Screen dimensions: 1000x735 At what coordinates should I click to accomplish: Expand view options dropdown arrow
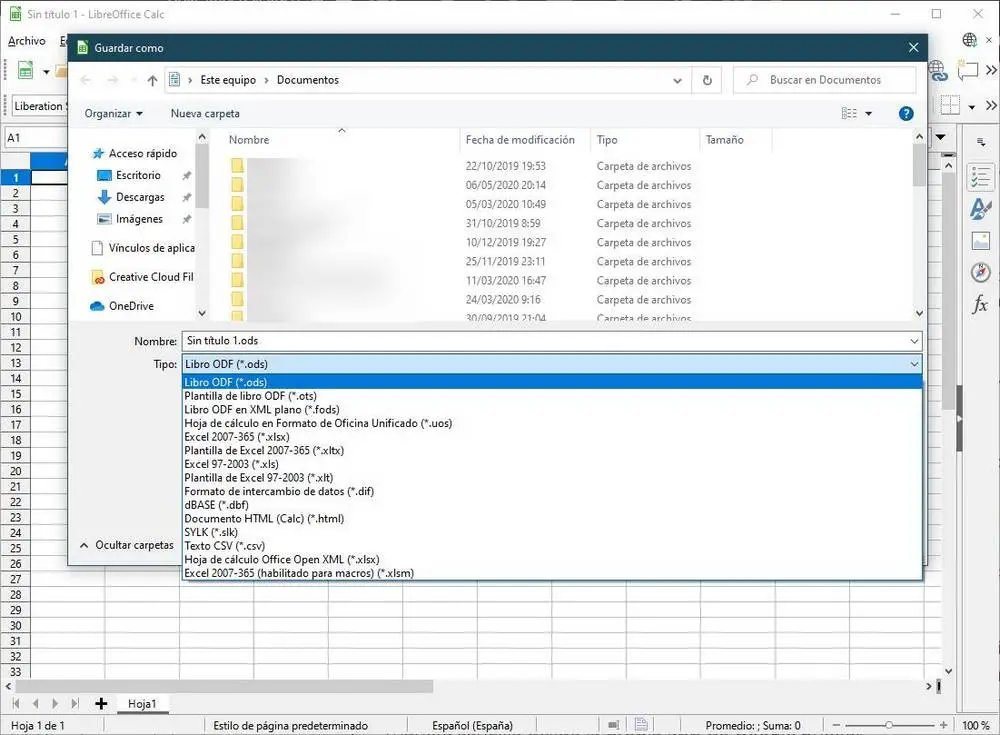point(868,114)
